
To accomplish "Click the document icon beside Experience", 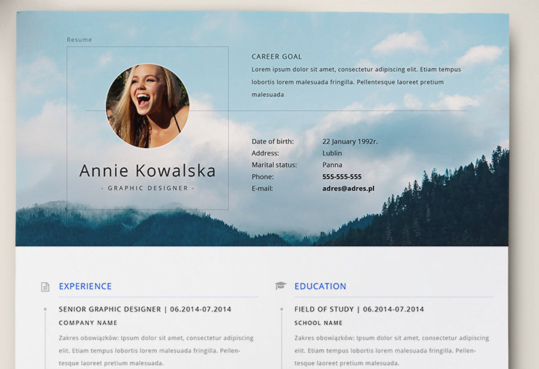I will click(x=45, y=286).
